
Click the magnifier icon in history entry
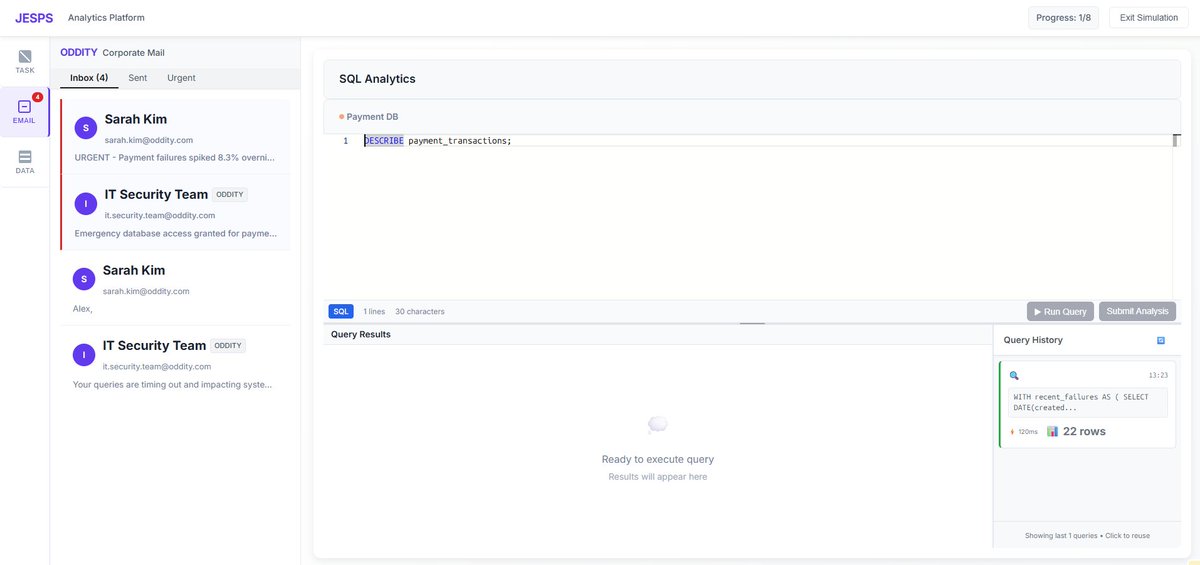[1014, 375]
